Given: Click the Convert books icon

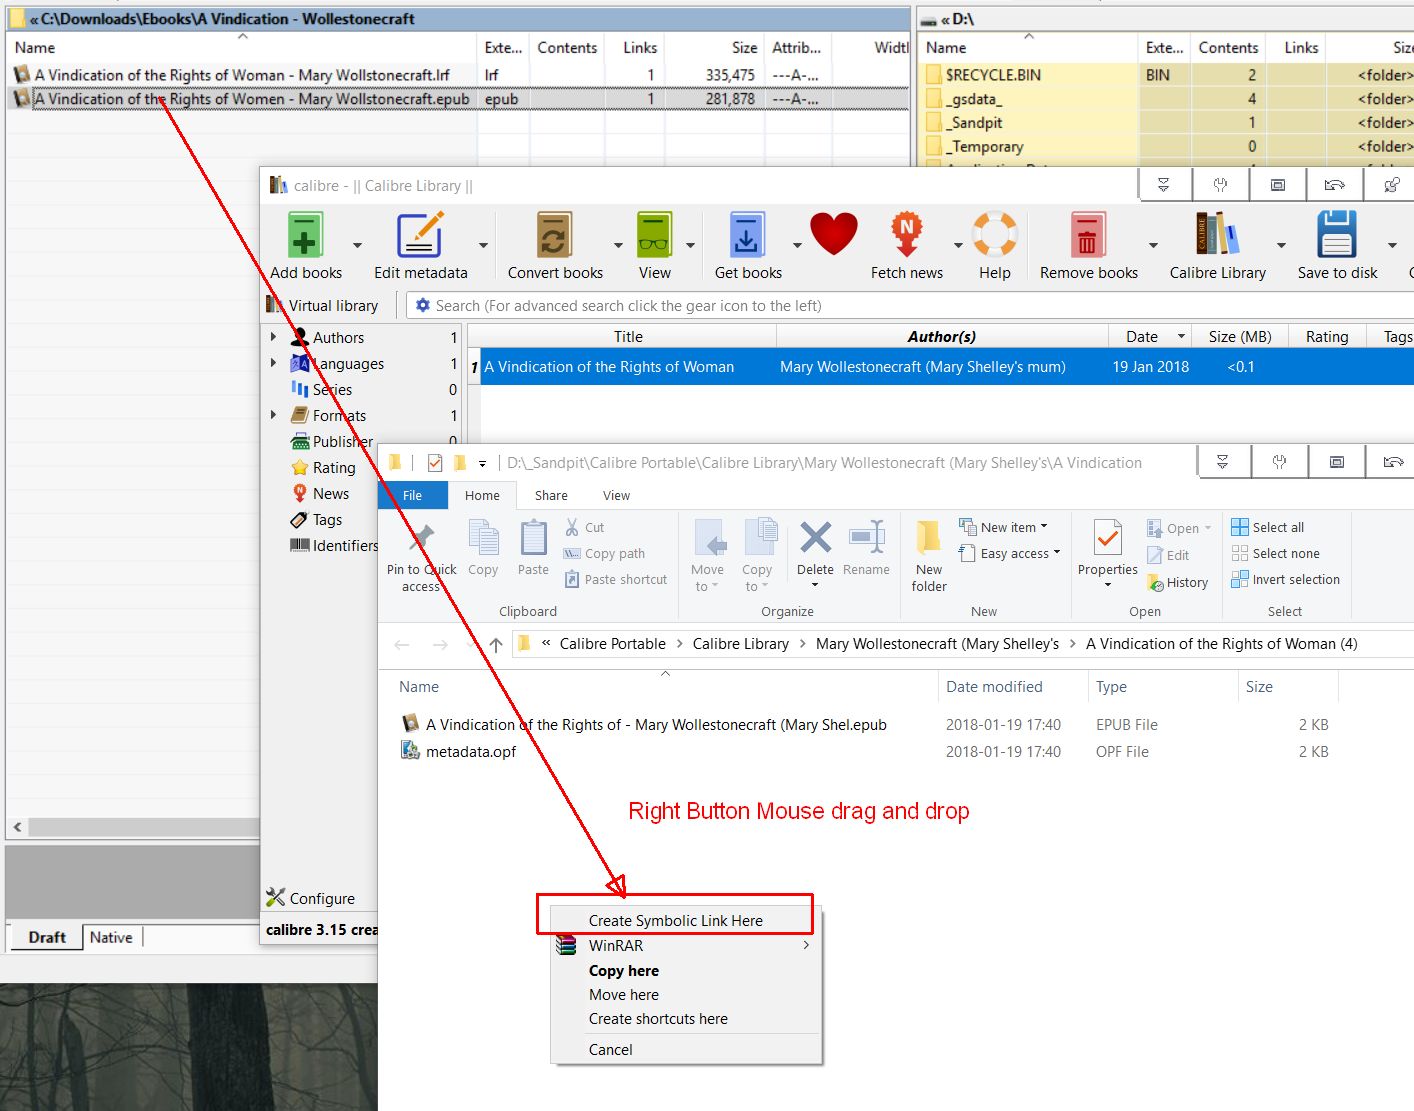Looking at the screenshot, I should click(x=555, y=236).
